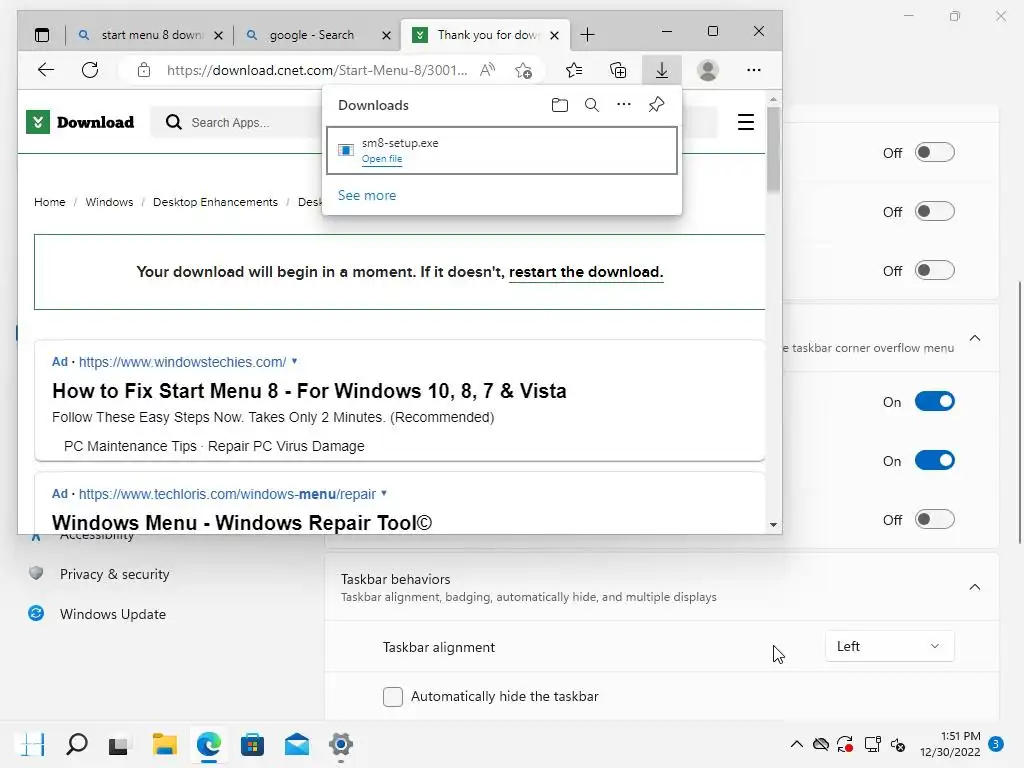Turn on the second Off toggle in Settings
The image size is (1024, 768).
point(935,211)
